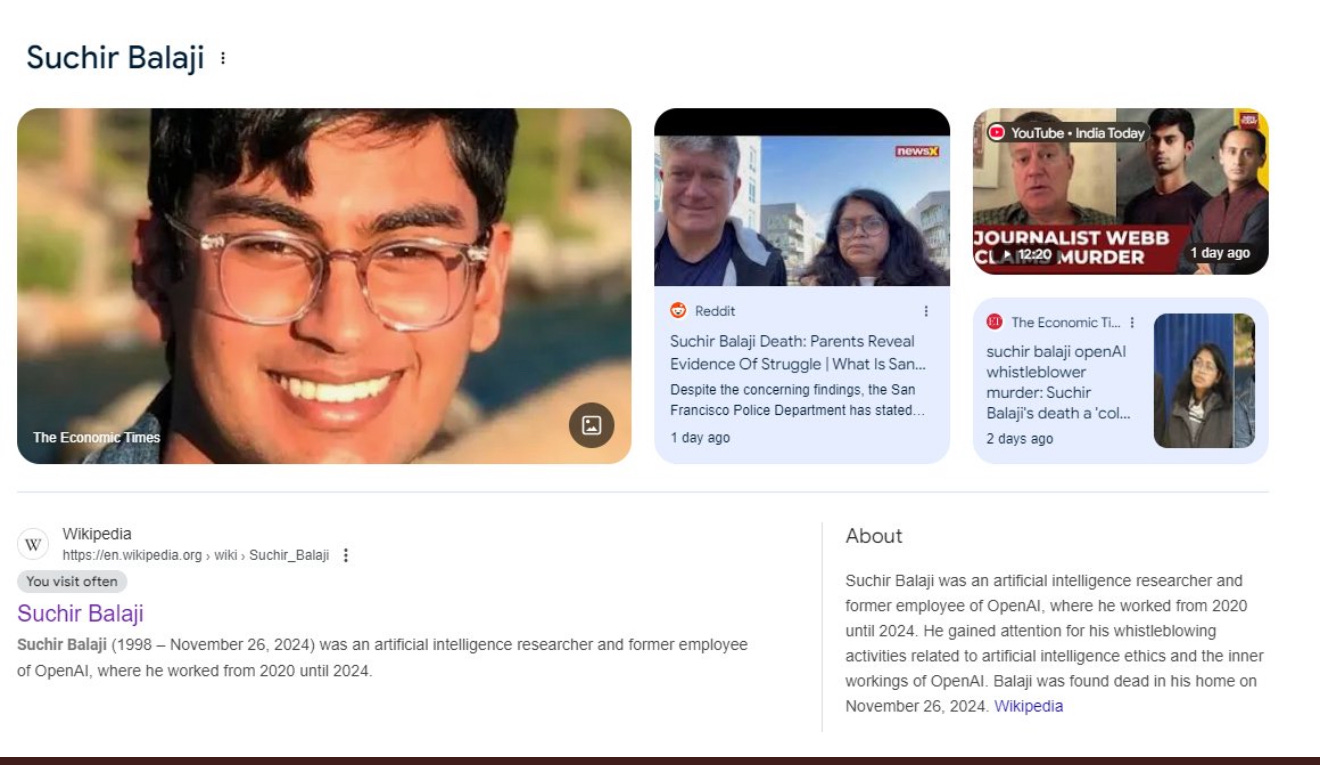Image resolution: width=1320 pixels, height=765 pixels.
Task: Click the 'Reddit' source label on card
Action: pos(715,311)
